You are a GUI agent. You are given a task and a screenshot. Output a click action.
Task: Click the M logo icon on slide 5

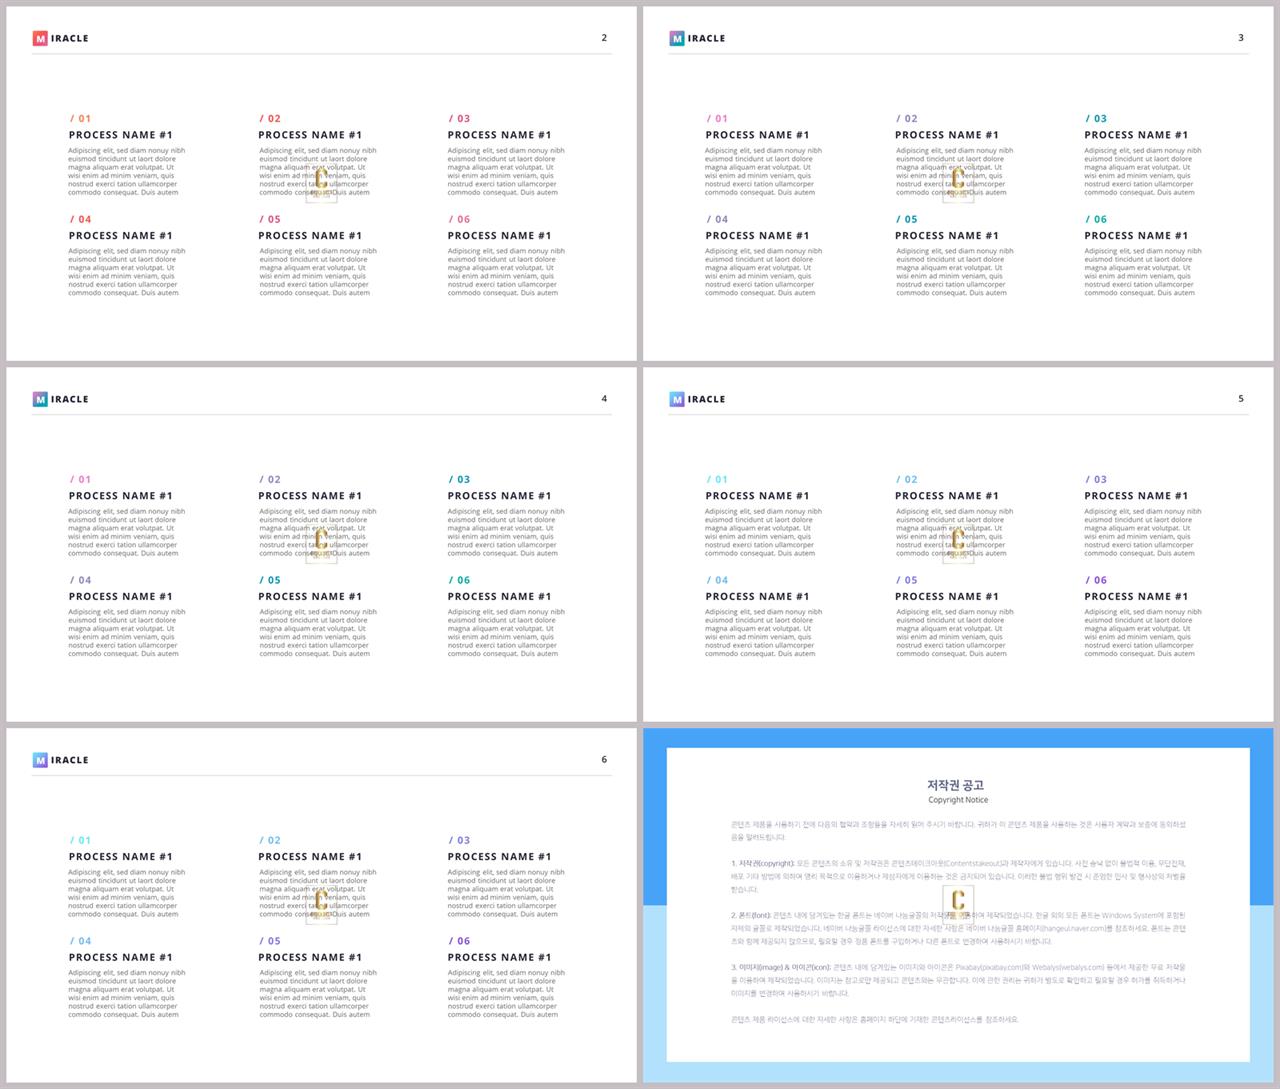[677, 399]
